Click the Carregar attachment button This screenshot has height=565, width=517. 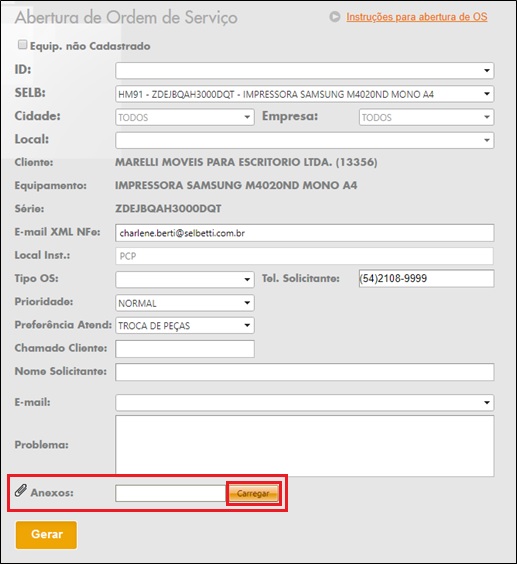tap(254, 493)
